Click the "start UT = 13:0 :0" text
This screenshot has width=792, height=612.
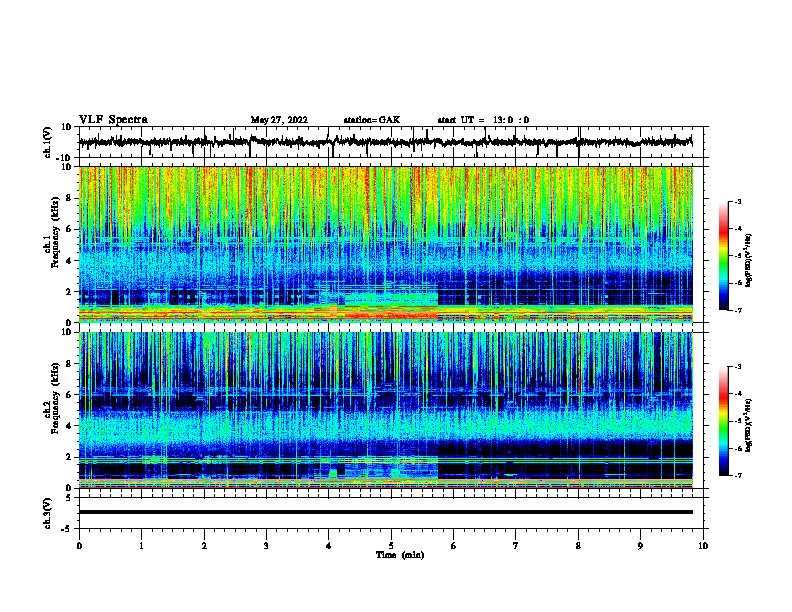tap(483, 120)
